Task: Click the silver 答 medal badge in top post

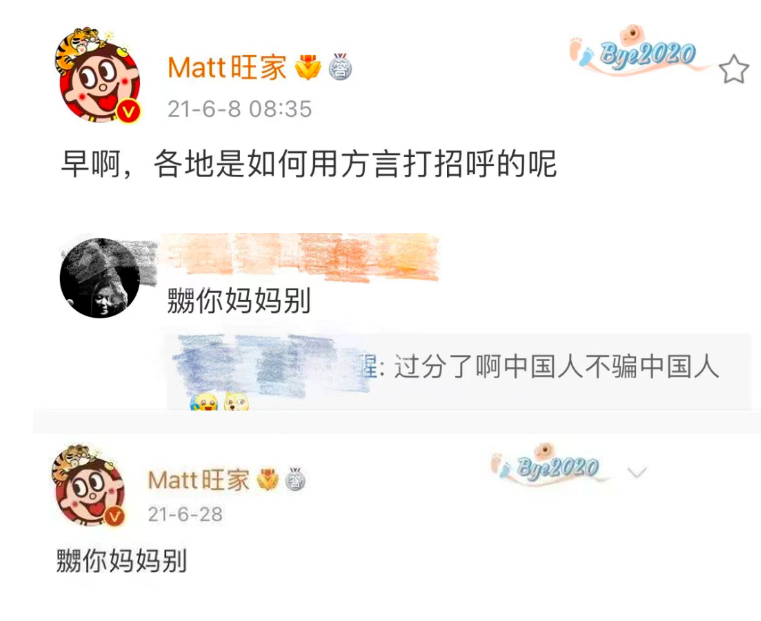Action: click(340, 66)
